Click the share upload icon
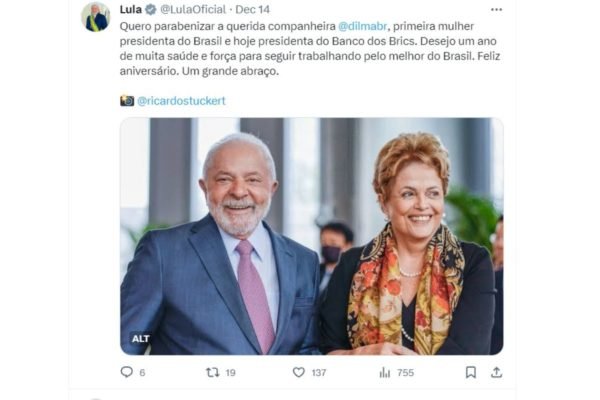Screen dimensions: 600x400 [496, 372]
